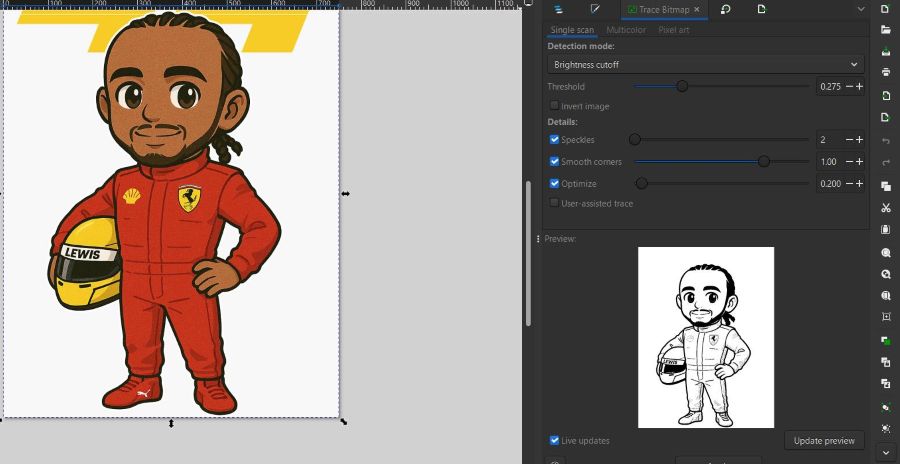Click the Save document icon

pos(886,51)
